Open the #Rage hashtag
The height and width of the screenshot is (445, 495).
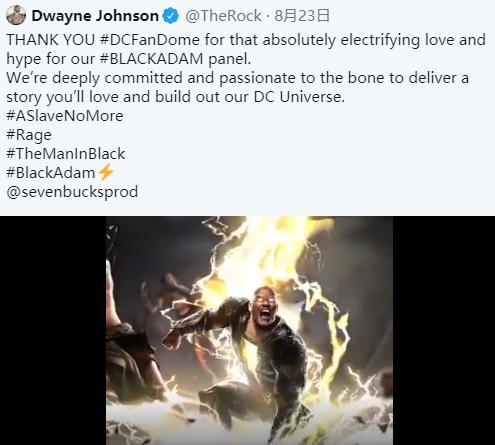tap(29, 135)
